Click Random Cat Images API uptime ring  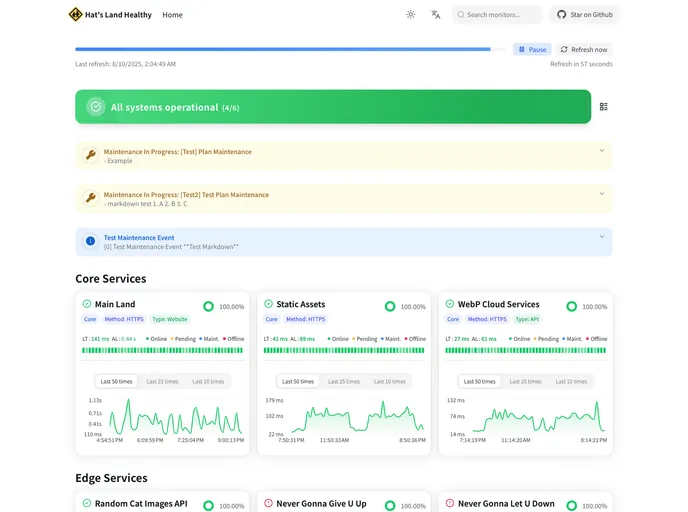208,506
